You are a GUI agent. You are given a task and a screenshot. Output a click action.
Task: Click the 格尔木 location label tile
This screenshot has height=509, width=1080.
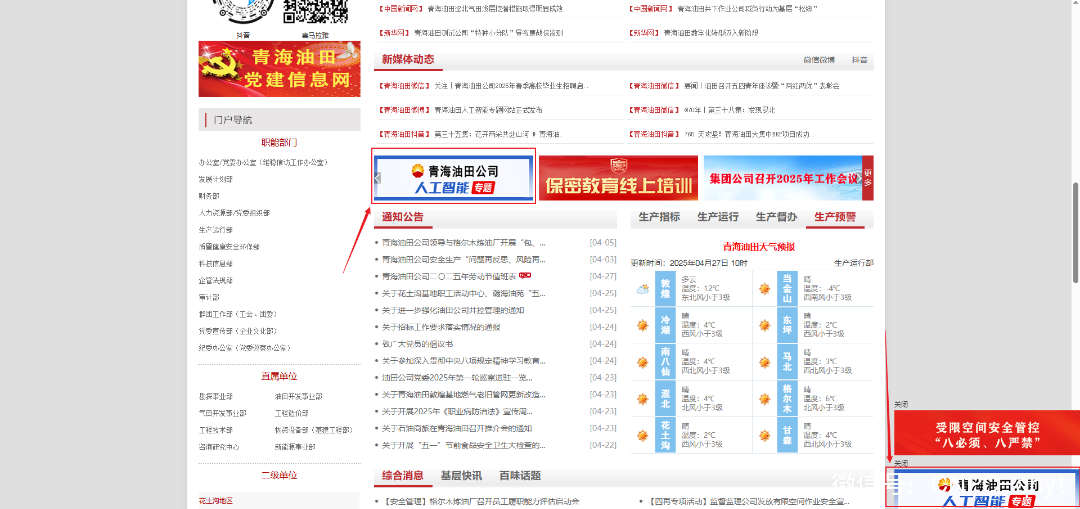point(787,398)
